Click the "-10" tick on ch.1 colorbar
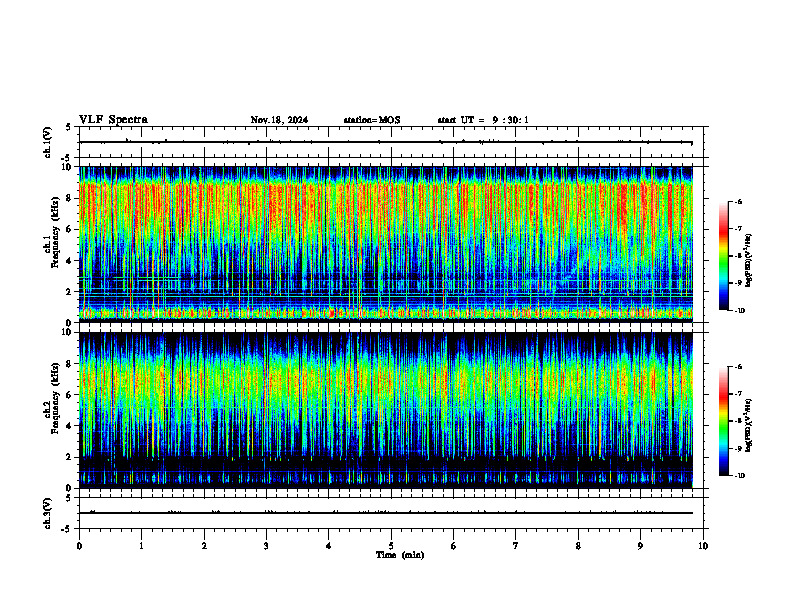The width and height of the screenshot is (792, 612). [x=740, y=310]
